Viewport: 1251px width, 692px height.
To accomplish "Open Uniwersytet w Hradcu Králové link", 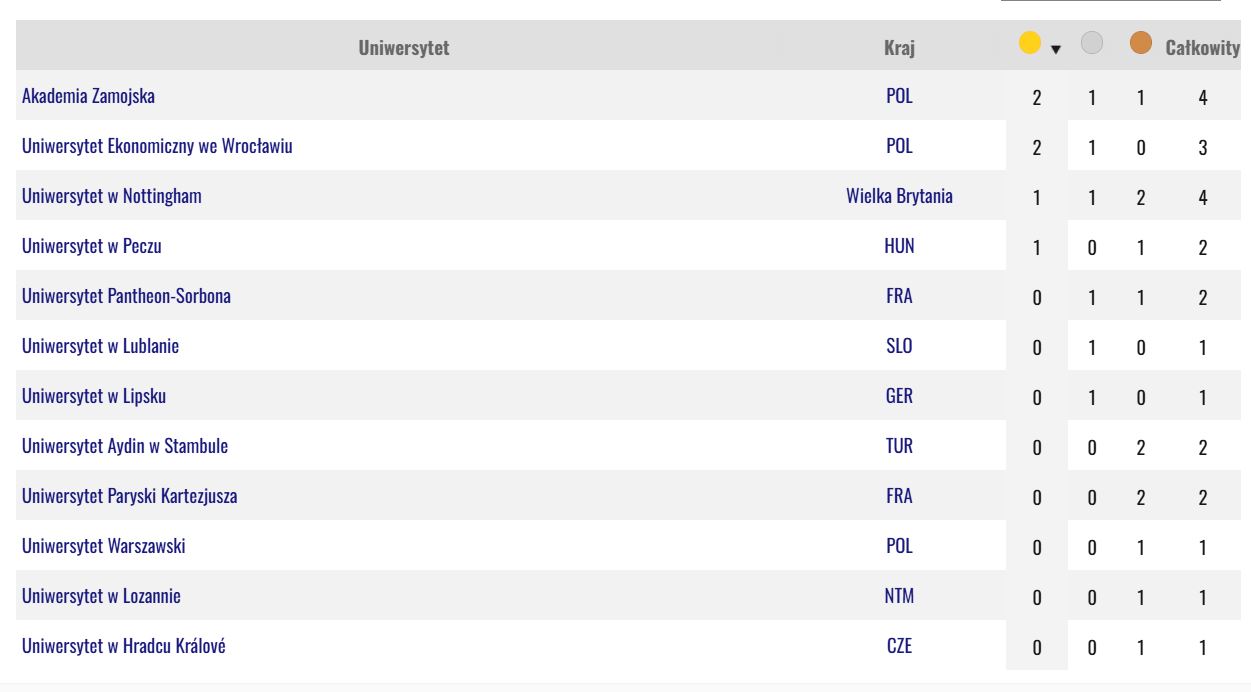I will (124, 646).
